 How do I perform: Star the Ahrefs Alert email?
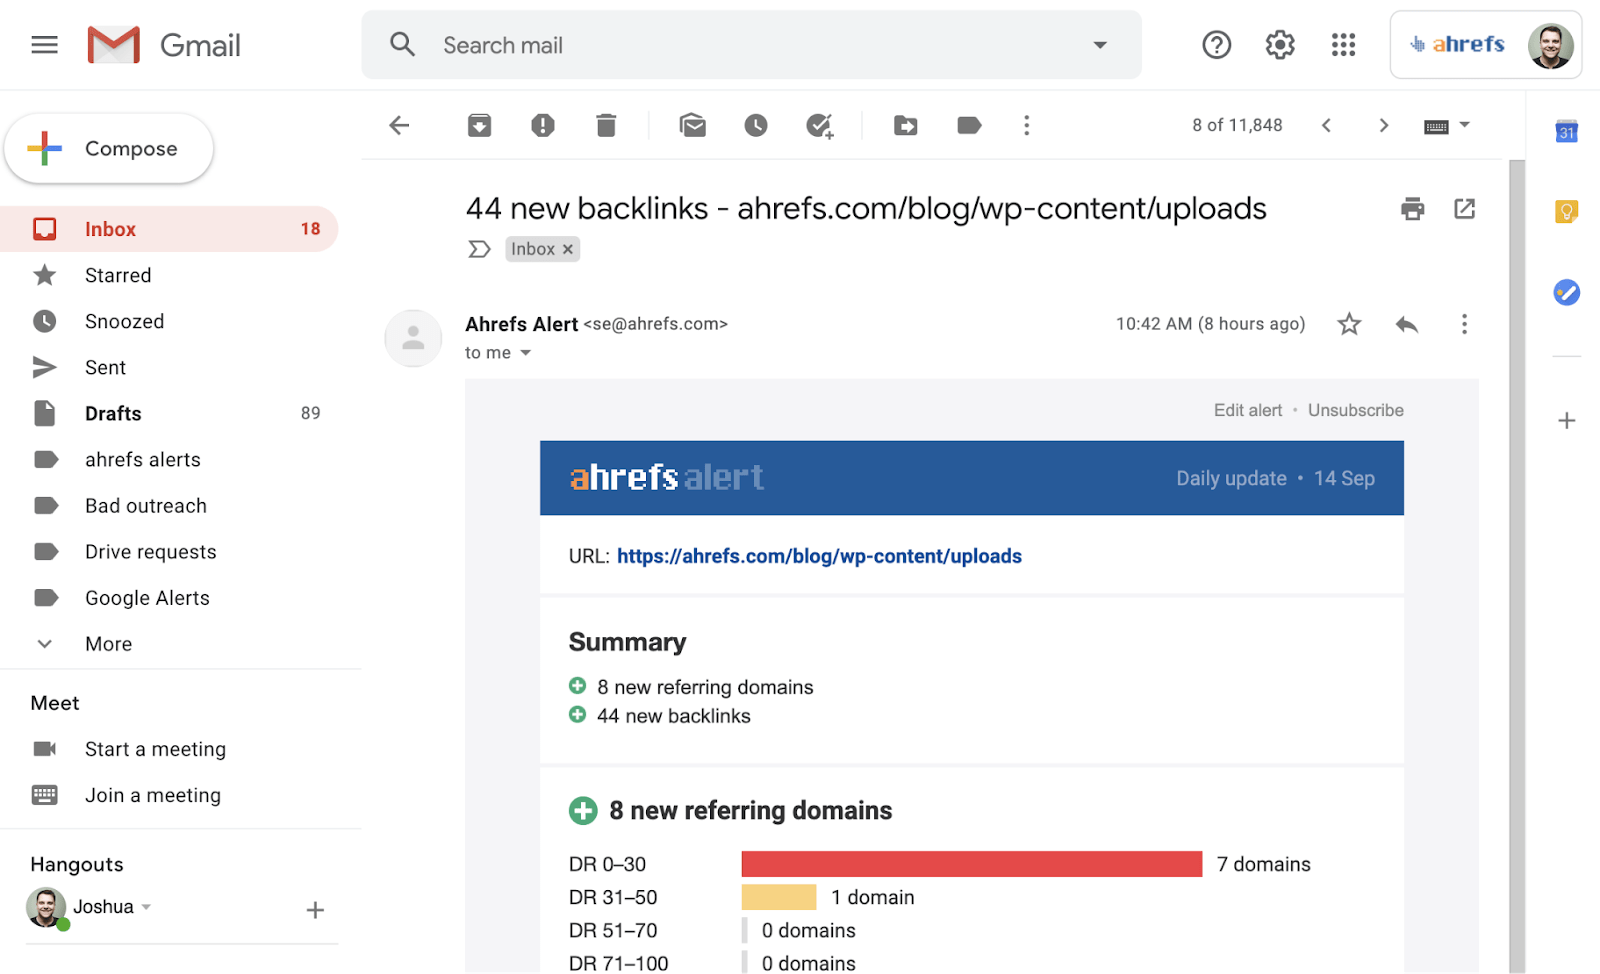[1348, 324]
